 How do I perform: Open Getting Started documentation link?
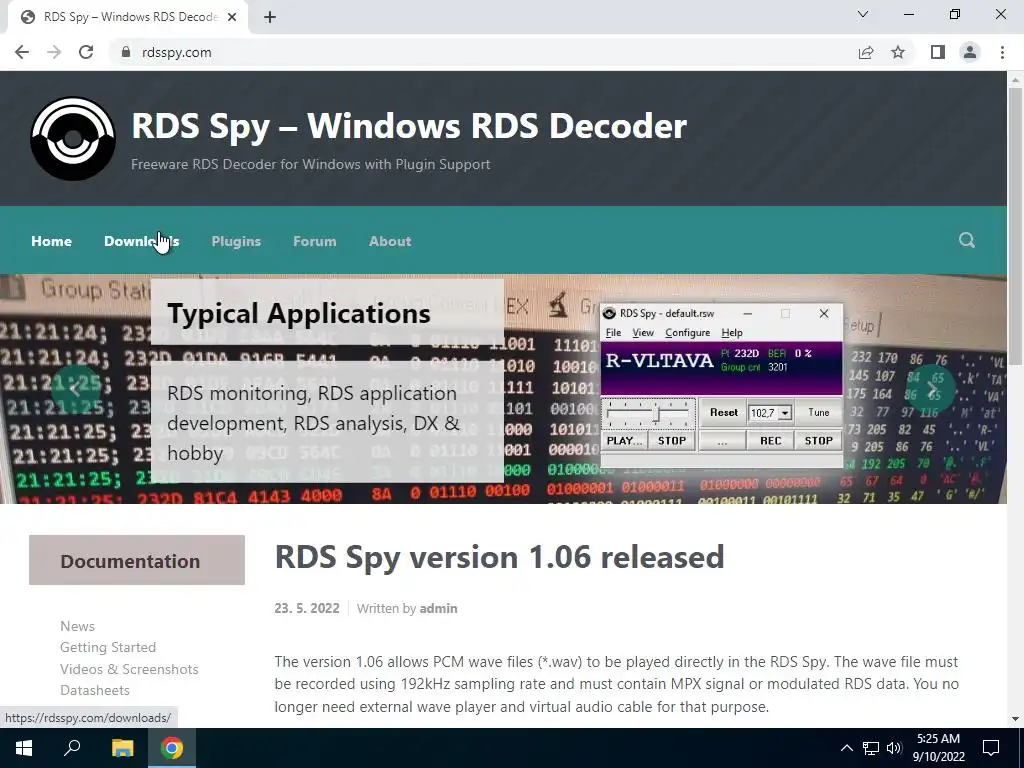point(108,647)
